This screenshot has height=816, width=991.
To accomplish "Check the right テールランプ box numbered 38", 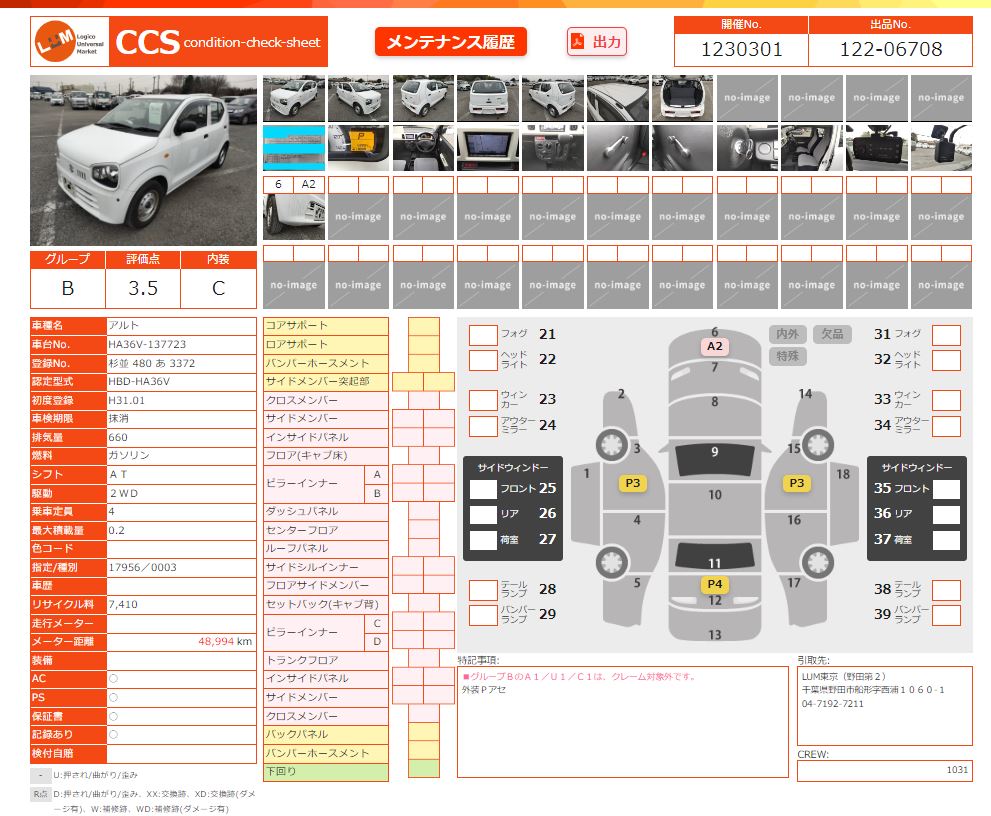I will [x=945, y=590].
